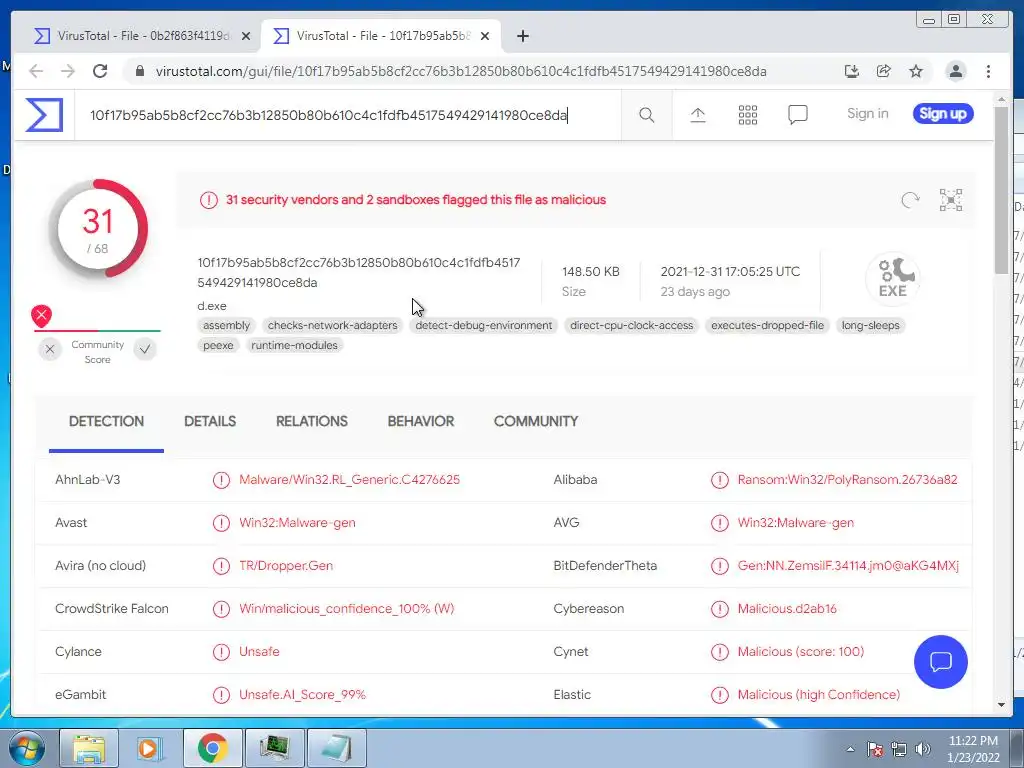Click the blue chat support bubble
Viewport: 1024px width, 768px height.
tap(940, 662)
